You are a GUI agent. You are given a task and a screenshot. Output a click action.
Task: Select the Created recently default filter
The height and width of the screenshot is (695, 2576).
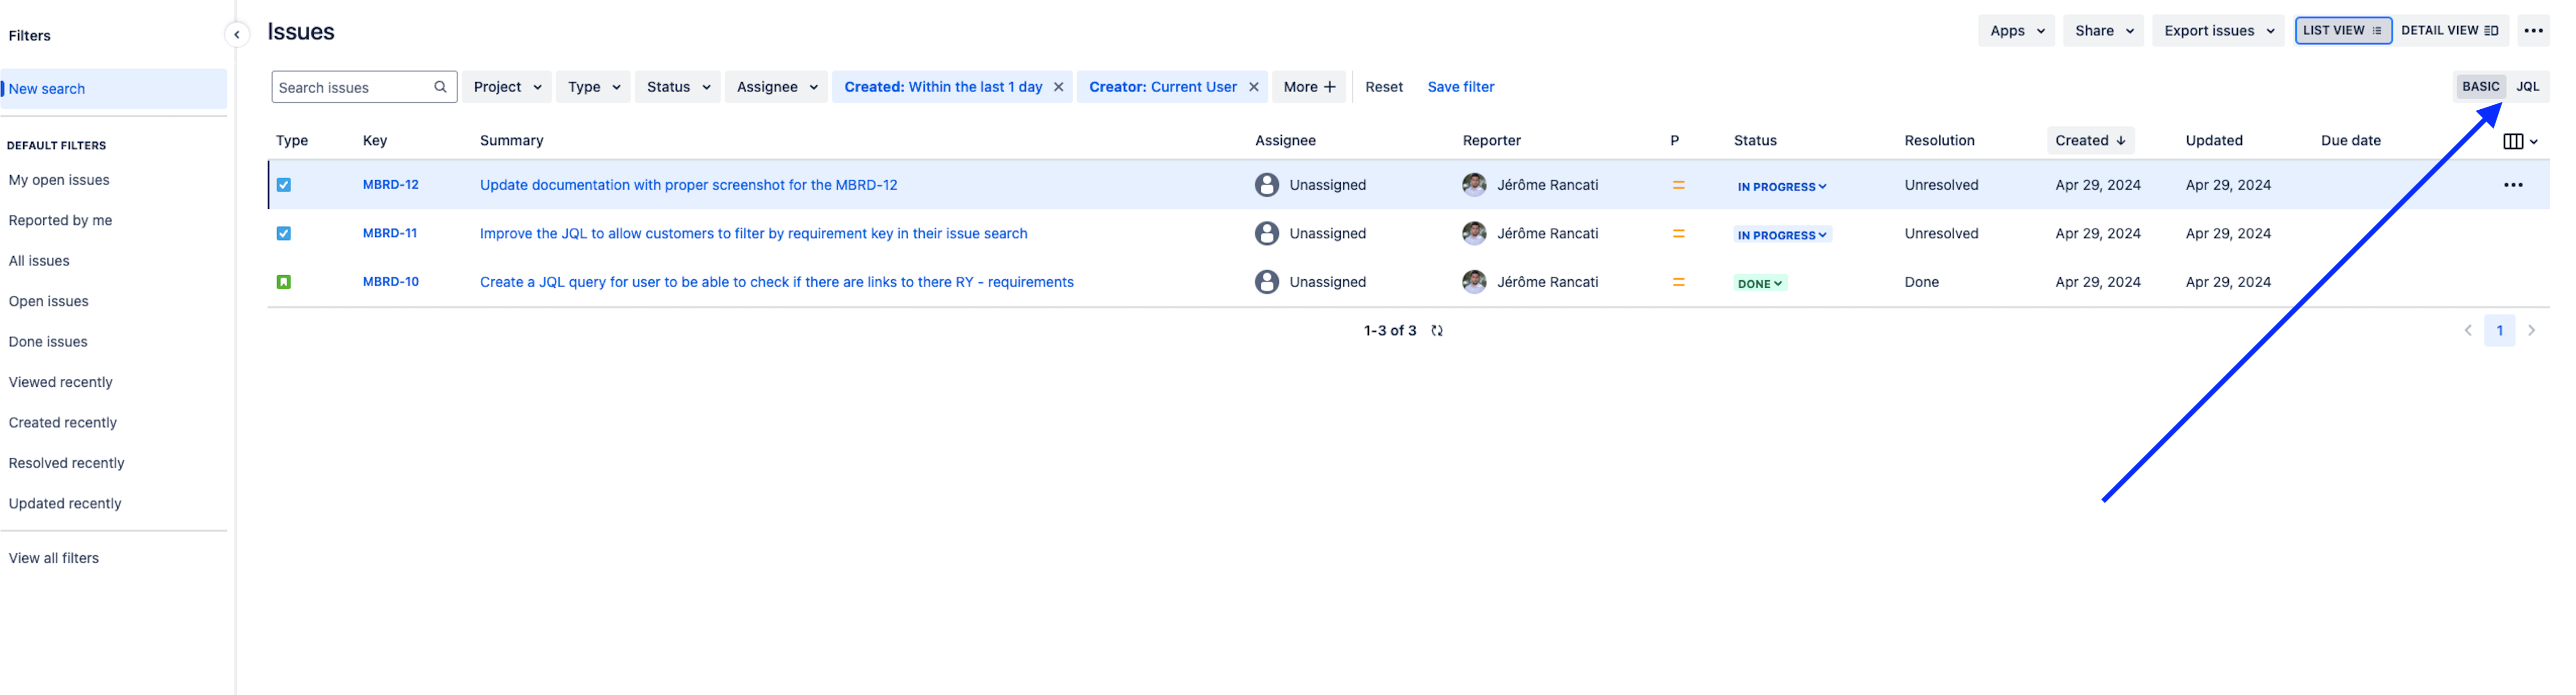63,422
